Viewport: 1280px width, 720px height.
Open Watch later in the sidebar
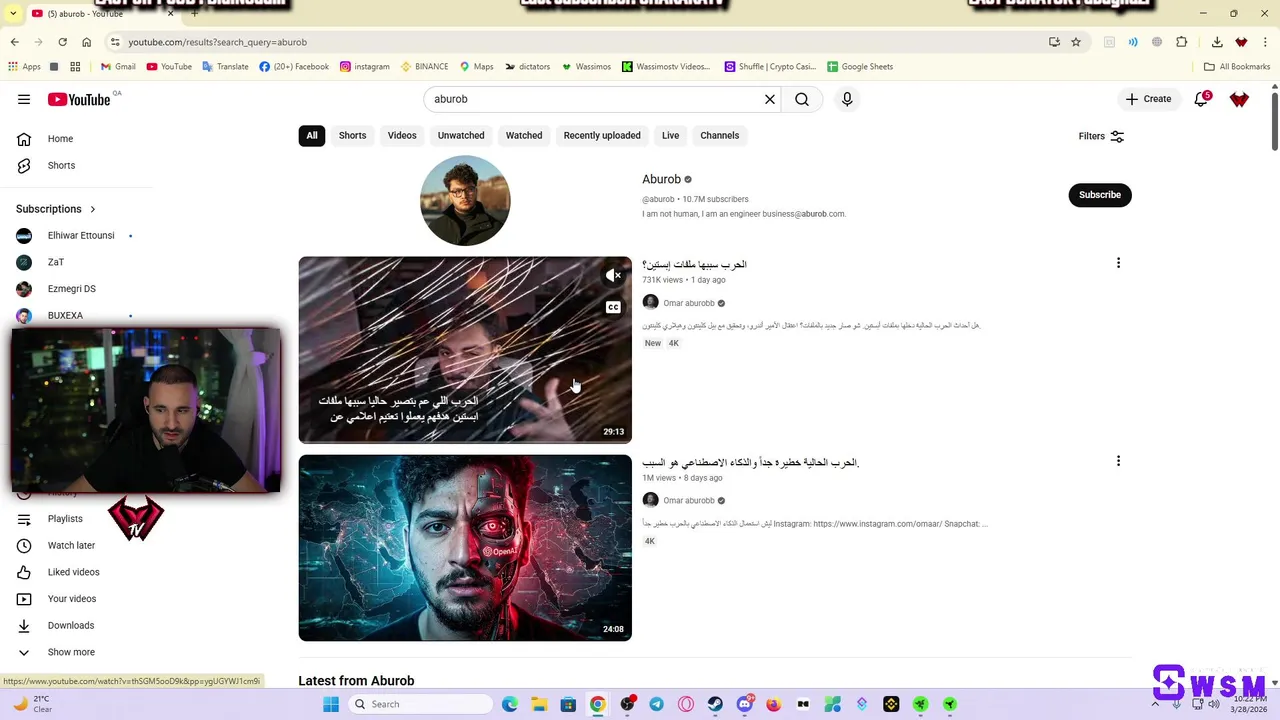(71, 546)
